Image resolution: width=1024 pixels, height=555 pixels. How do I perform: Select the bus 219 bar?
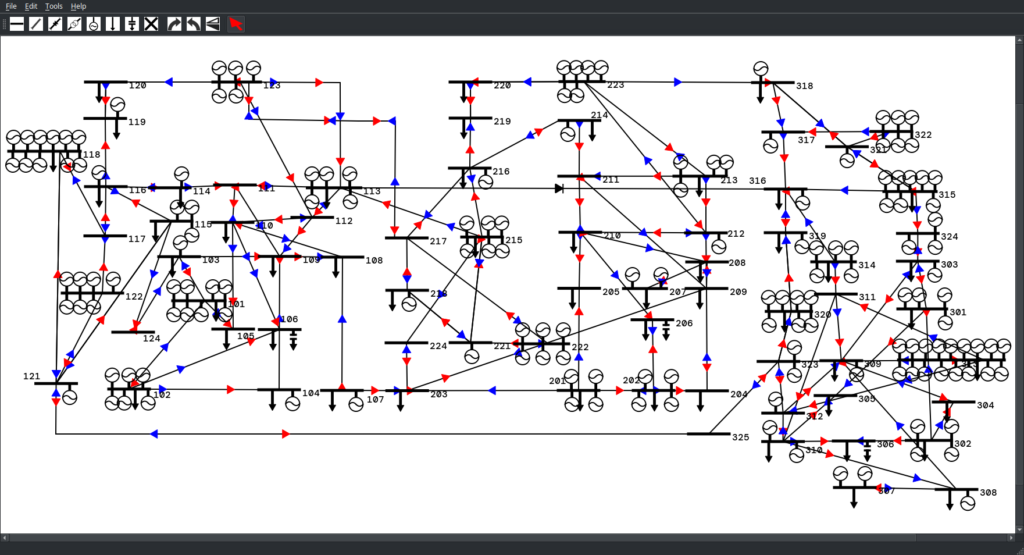click(470, 118)
